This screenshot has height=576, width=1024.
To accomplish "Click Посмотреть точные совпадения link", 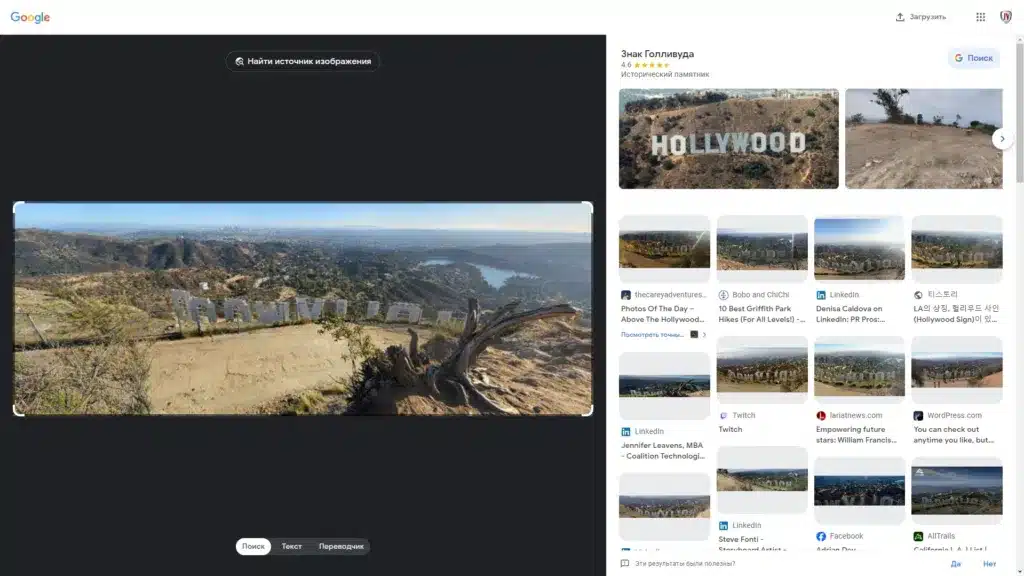I will coord(652,335).
